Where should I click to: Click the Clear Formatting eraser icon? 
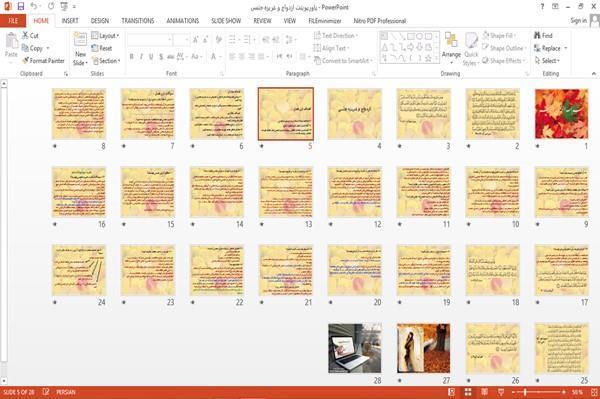pyautogui.click(x=219, y=40)
